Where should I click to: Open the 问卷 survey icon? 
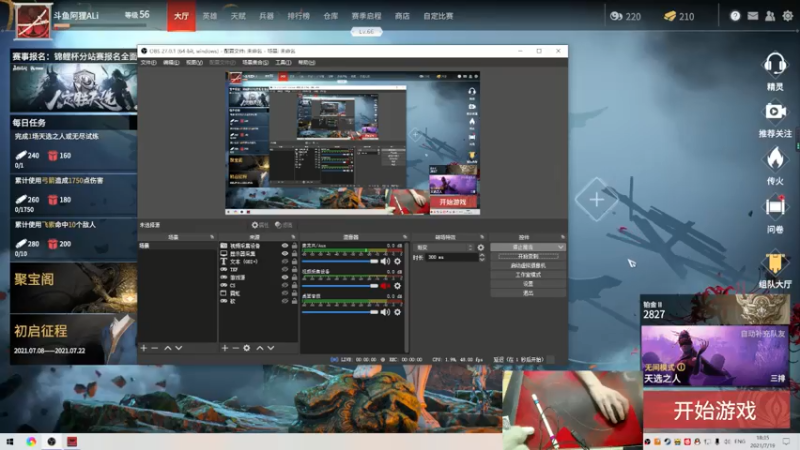tap(774, 207)
